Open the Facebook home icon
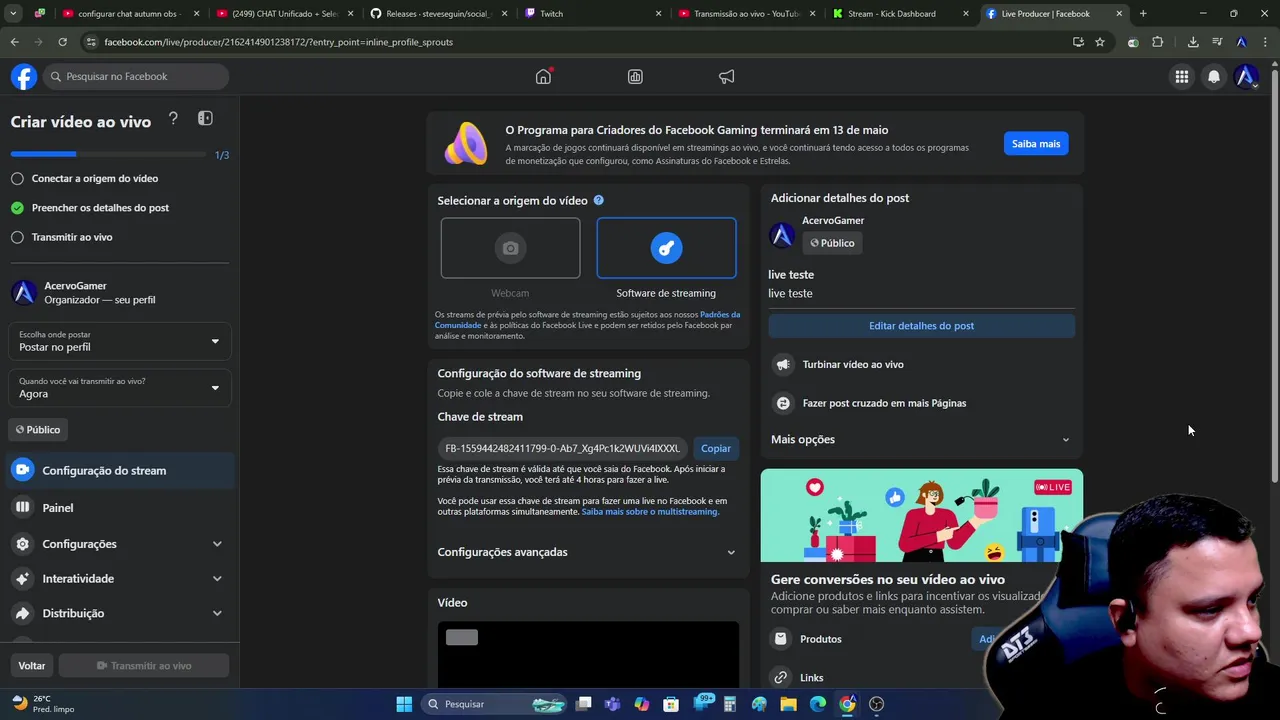1280x720 pixels. pyautogui.click(x=543, y=77)
